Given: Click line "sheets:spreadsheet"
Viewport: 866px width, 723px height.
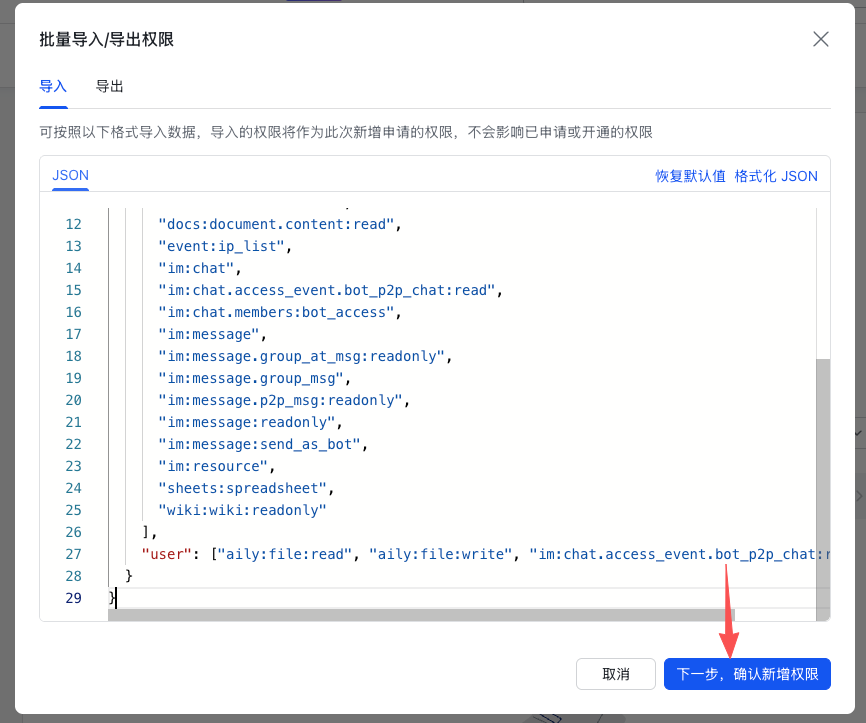Looking at the screenshot, I should pyautogui.click(x=246, y=488).
